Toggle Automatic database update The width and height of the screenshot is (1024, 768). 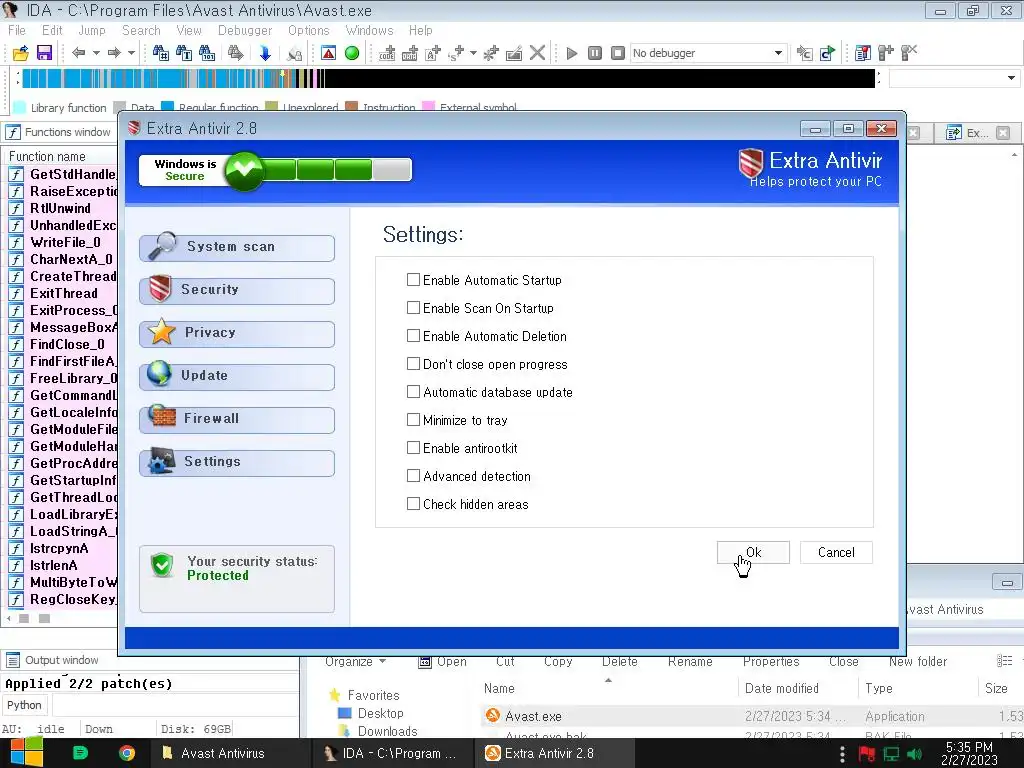413,392
